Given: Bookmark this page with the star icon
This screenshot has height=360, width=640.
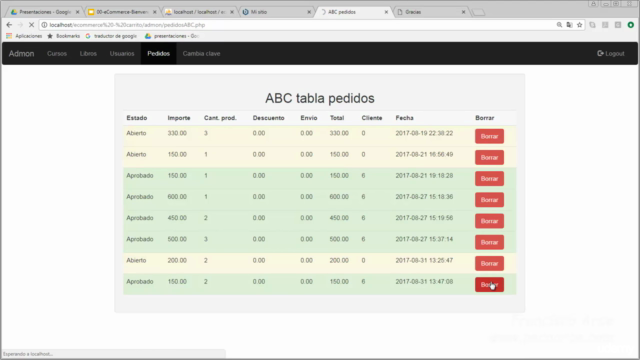Looking at the screenshot, I should tap(580, 25).
